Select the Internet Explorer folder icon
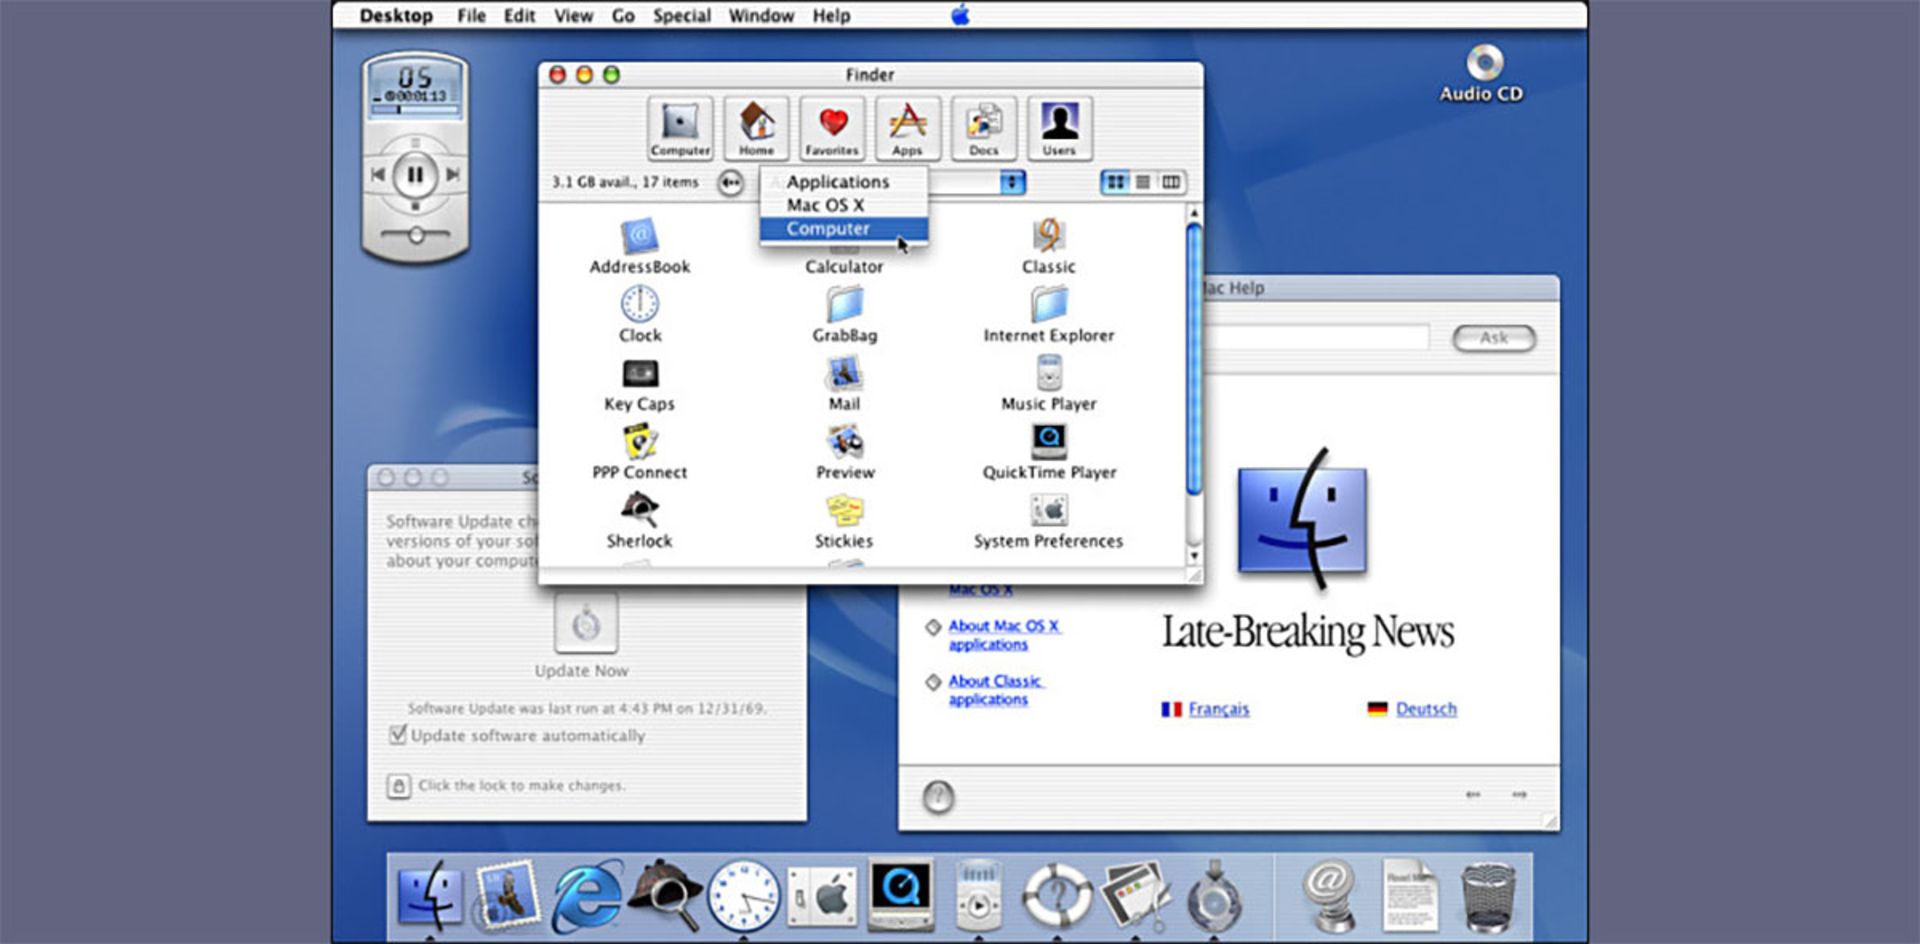 coord(1049,304)
